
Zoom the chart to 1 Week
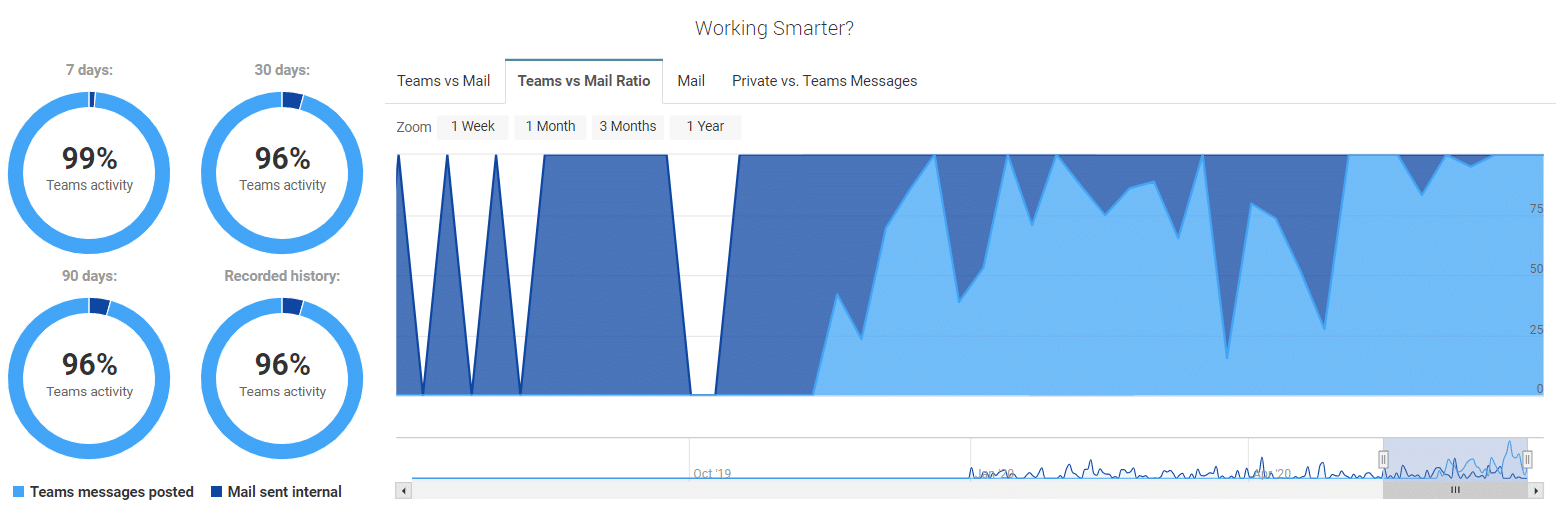[472, 127]
